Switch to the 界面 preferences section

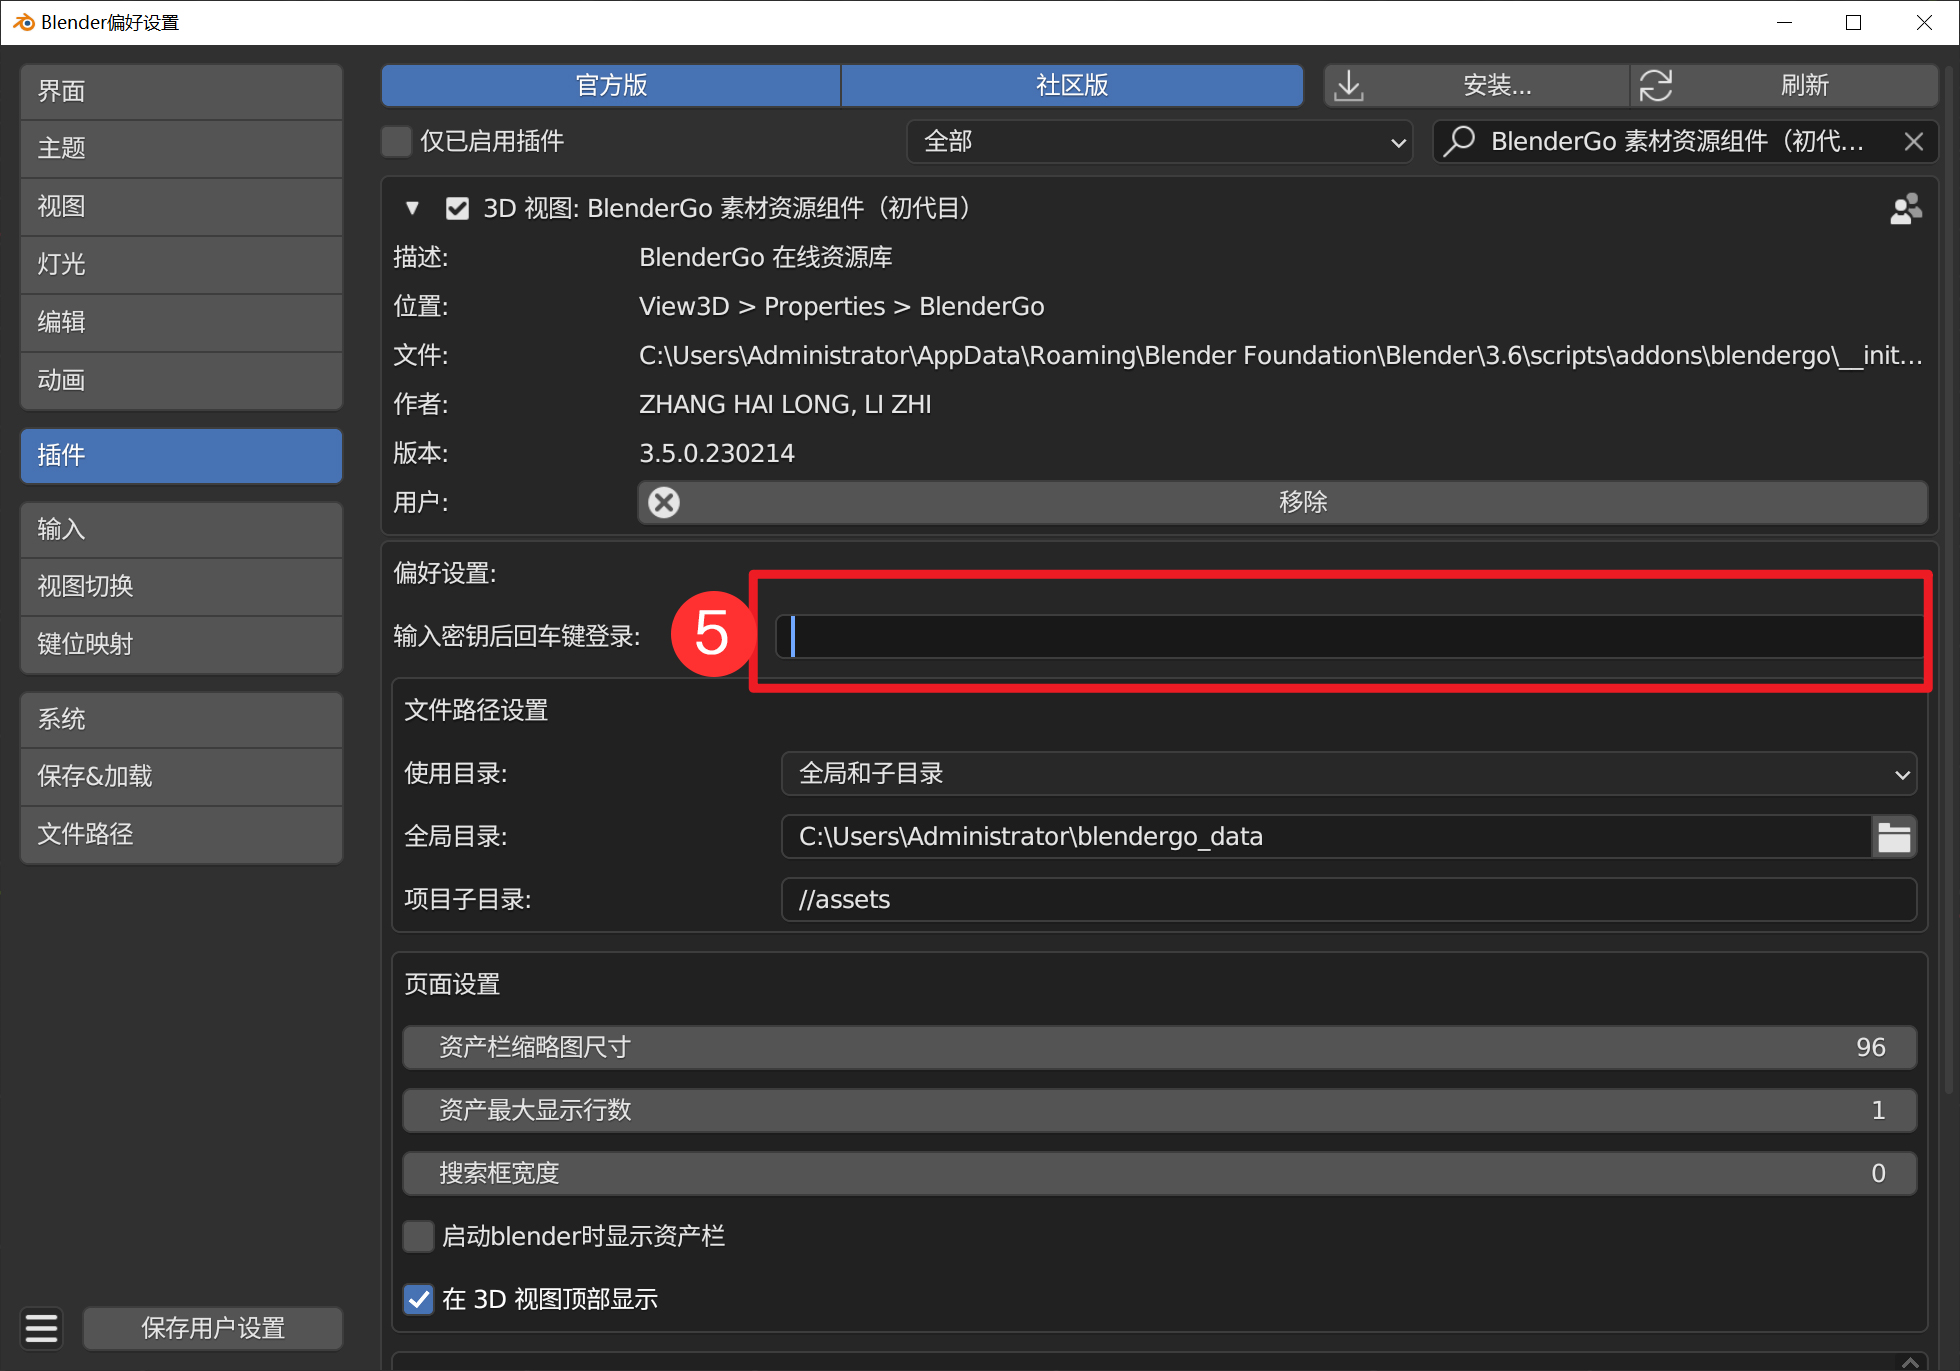182,91
